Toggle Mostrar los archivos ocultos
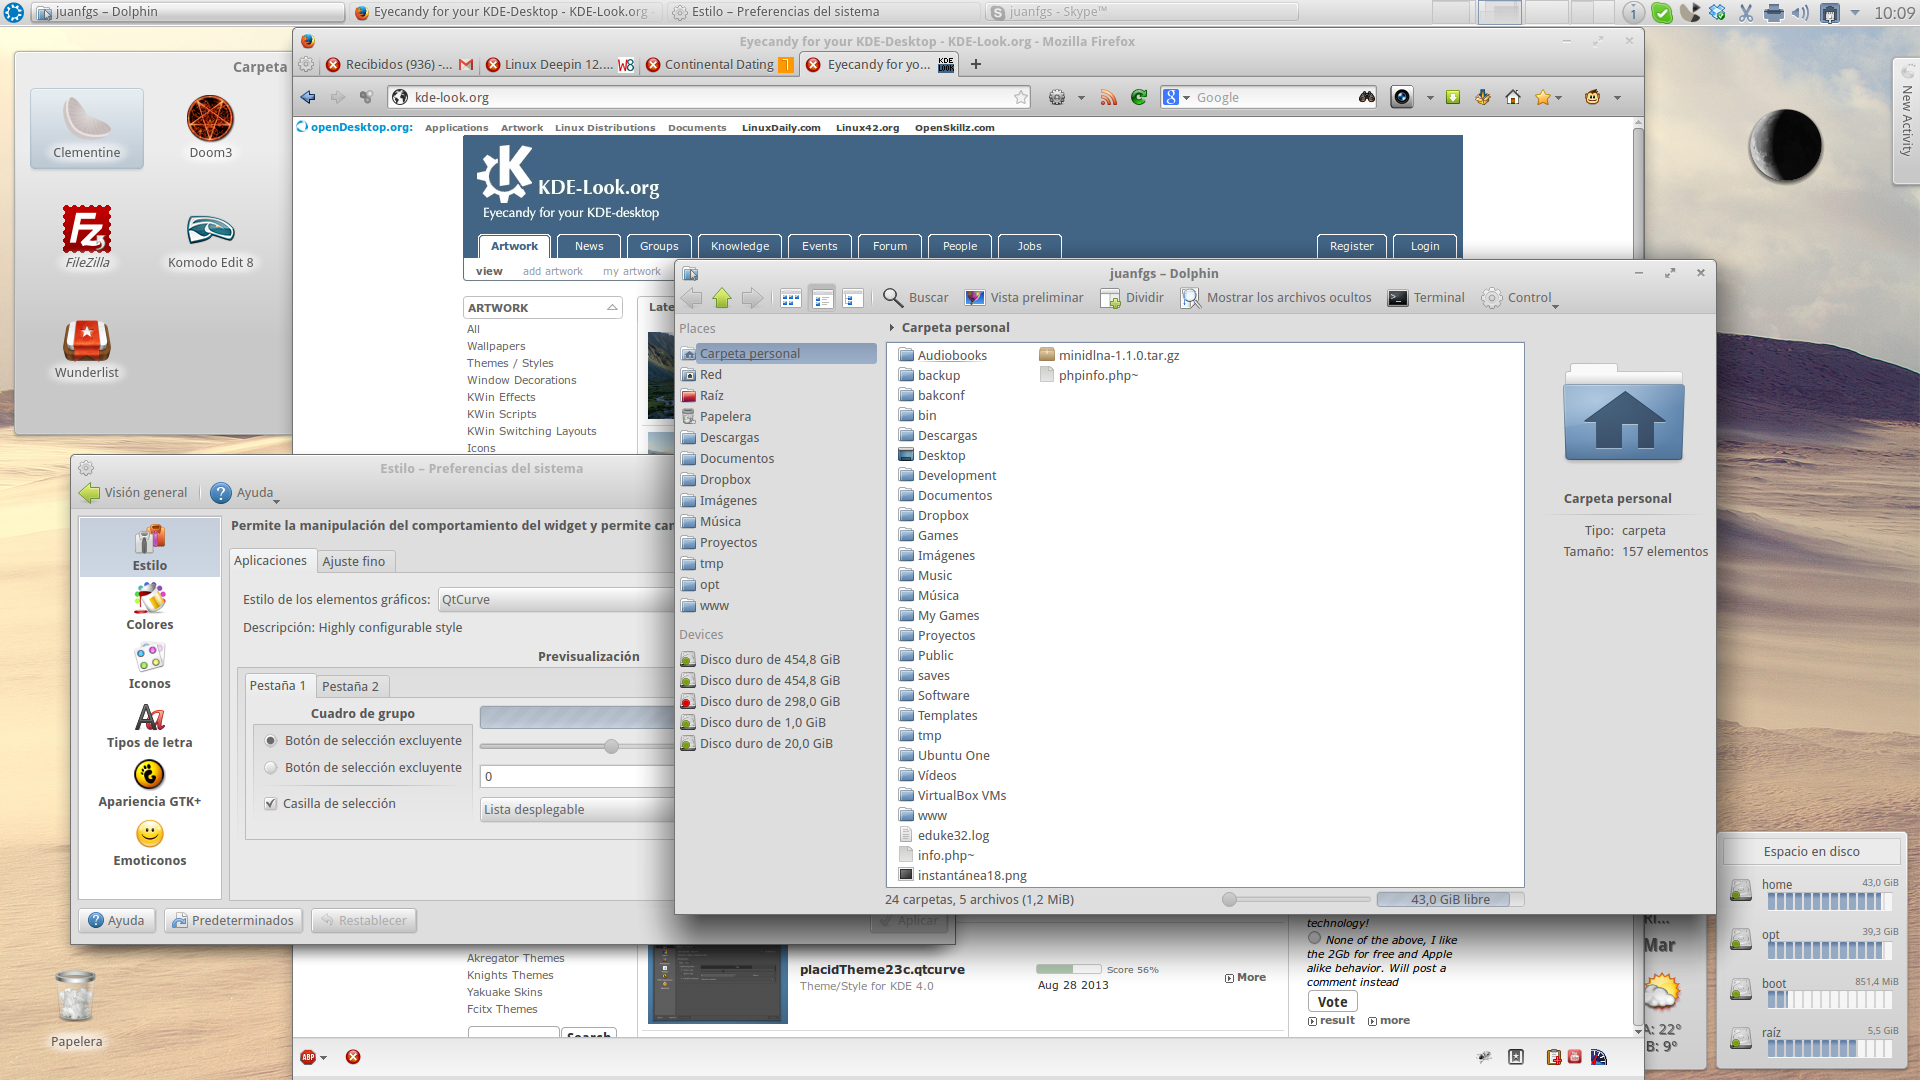Screen dimensions: 1920x1080 click(1276, 298)
